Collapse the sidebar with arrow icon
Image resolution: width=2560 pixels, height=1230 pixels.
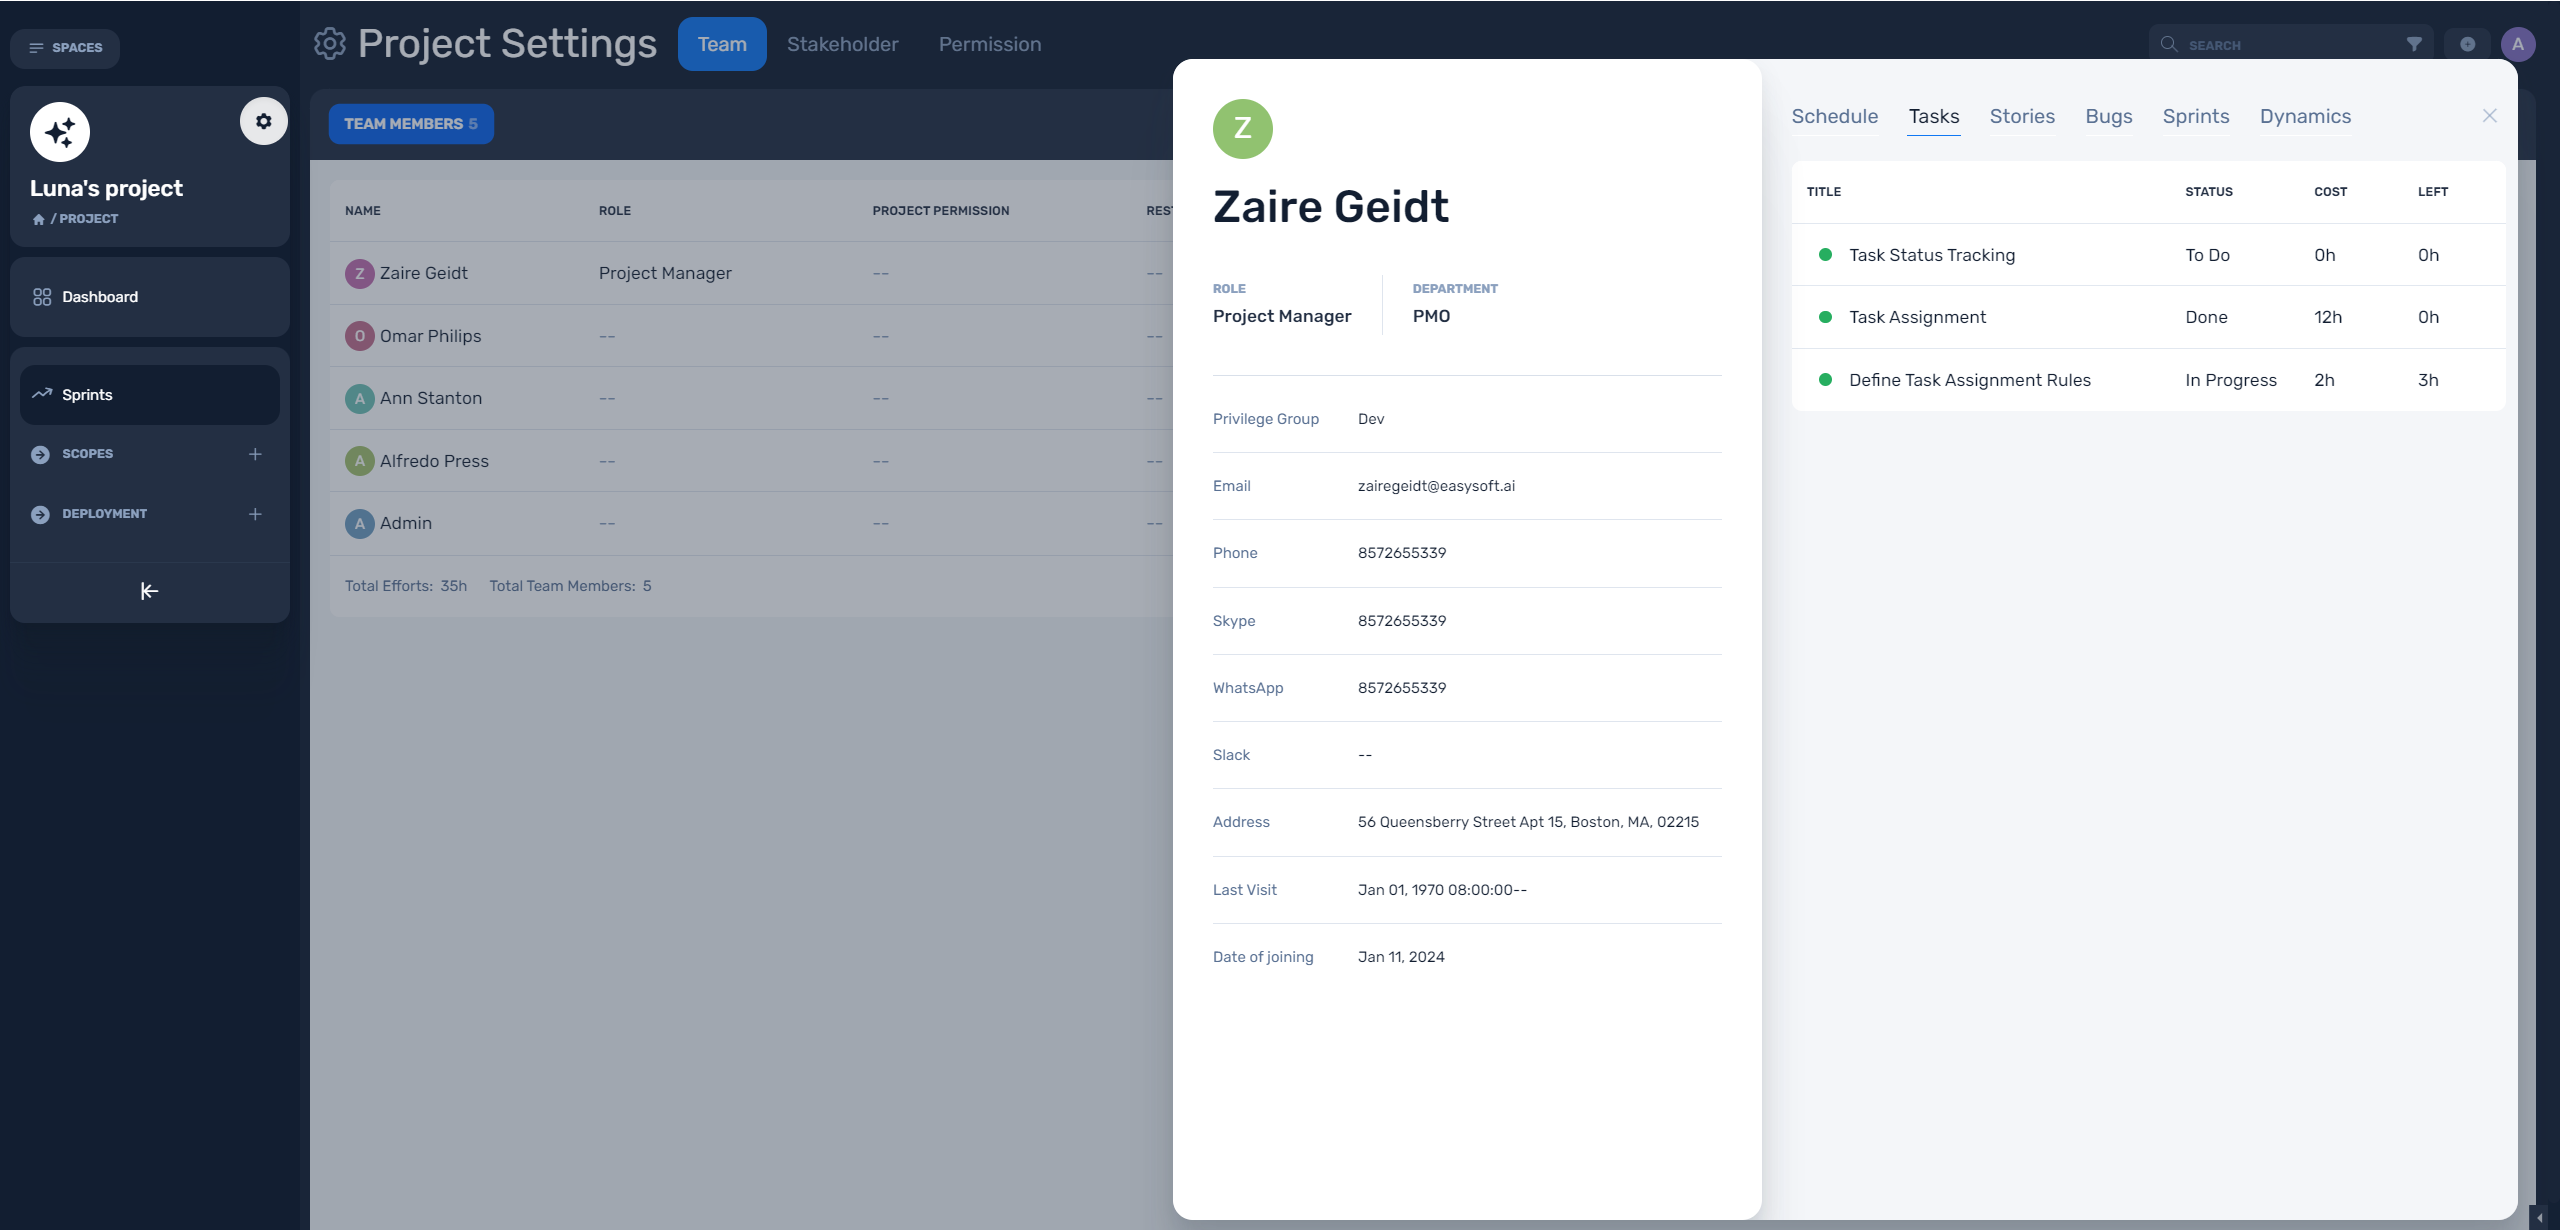tap(150, 592)
